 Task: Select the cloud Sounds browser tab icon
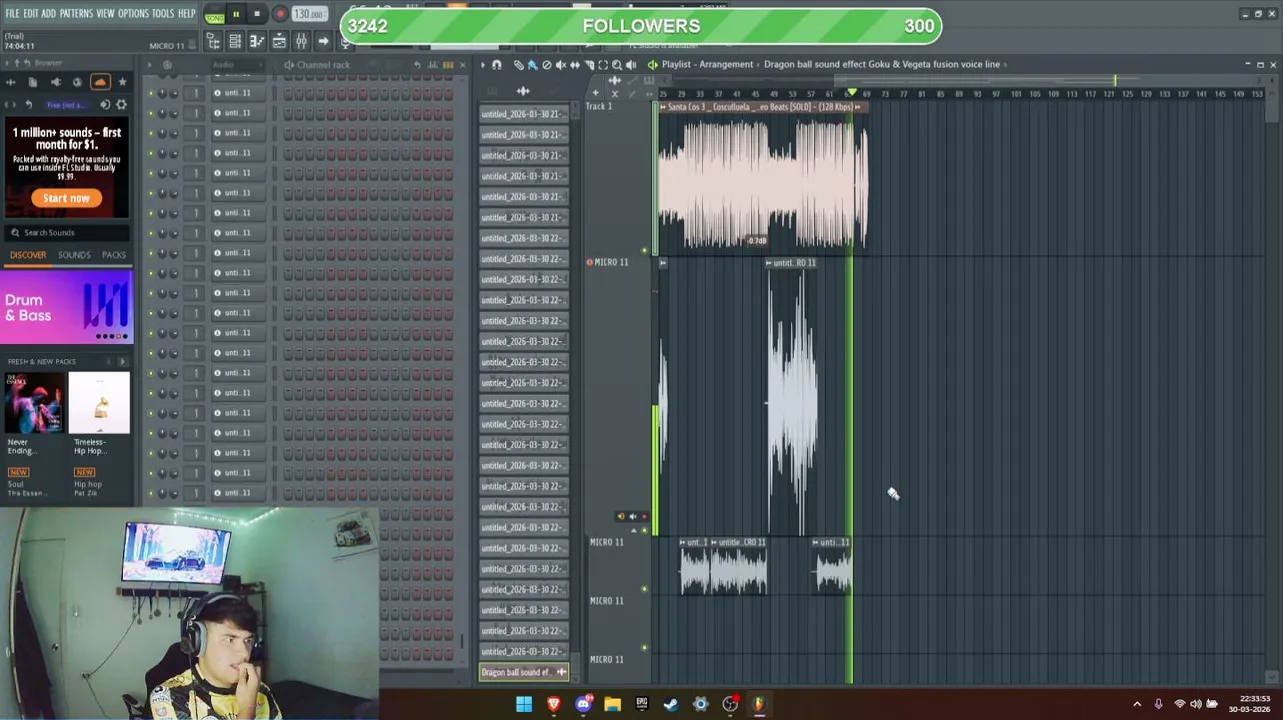pos(100,82)
